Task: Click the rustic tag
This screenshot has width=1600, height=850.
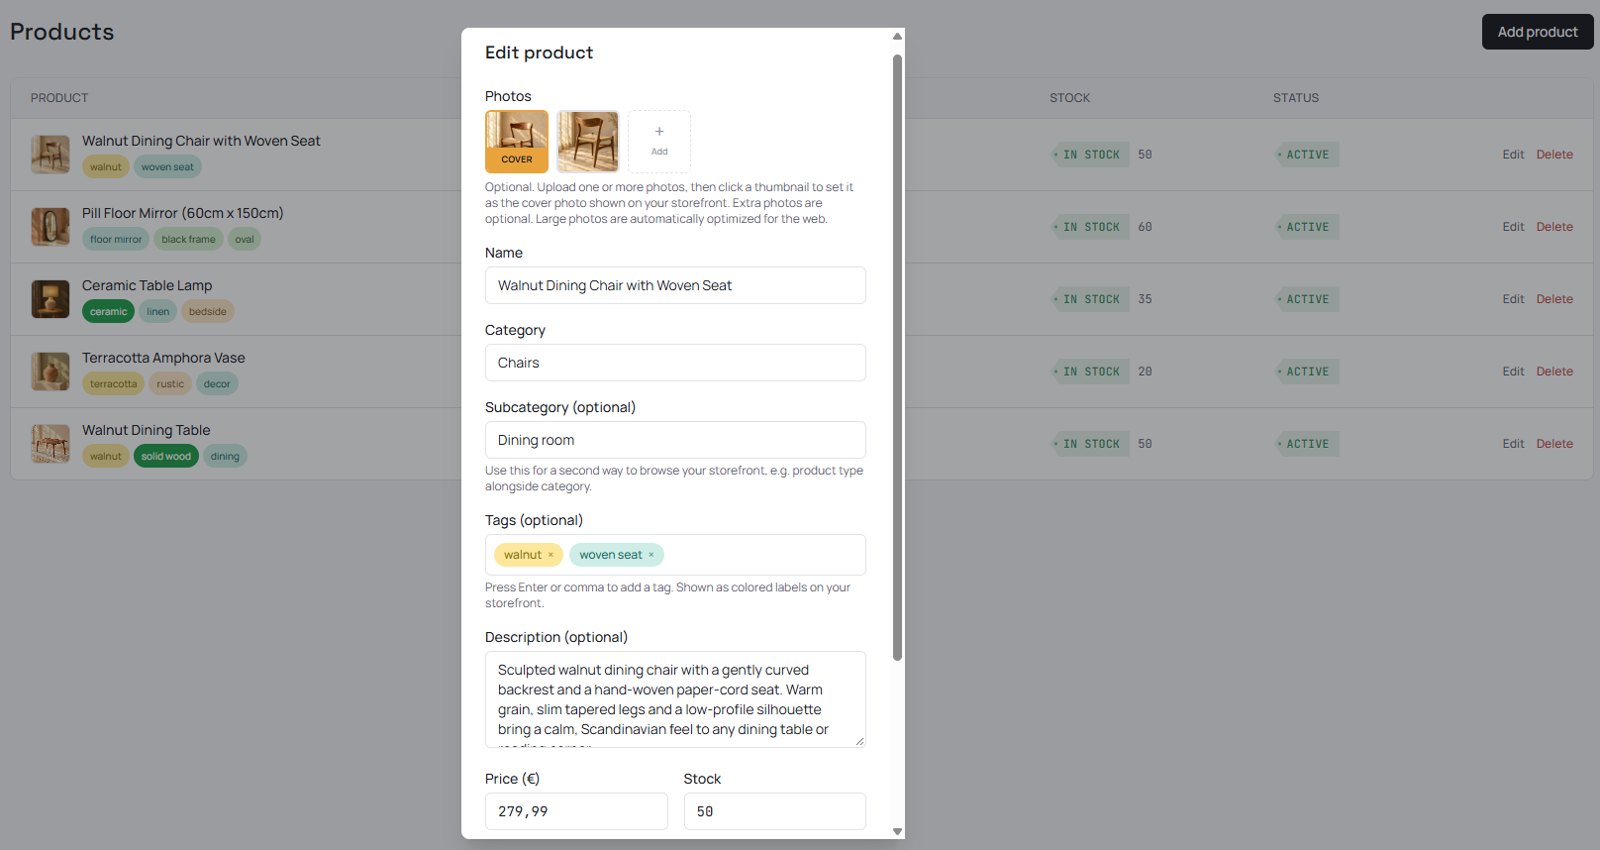Action: click(x=170, y=384)
